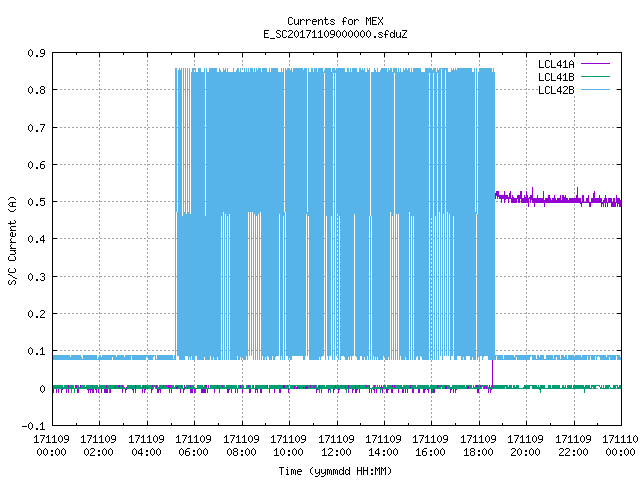
Task: Click the LCL41B legend label
Action: (556, 77)
